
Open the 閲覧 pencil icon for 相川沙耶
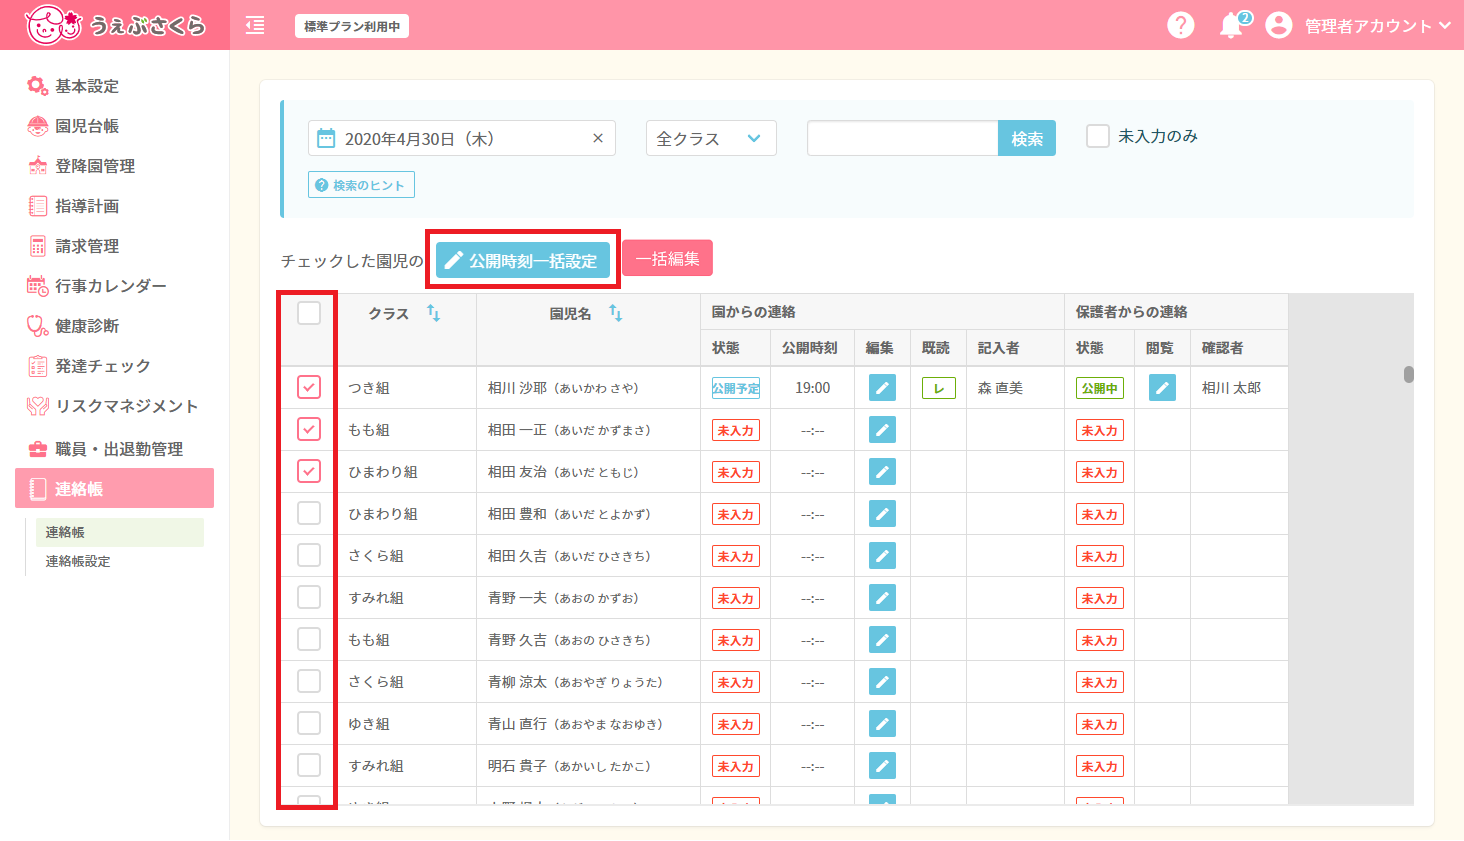click(1161, 387)
